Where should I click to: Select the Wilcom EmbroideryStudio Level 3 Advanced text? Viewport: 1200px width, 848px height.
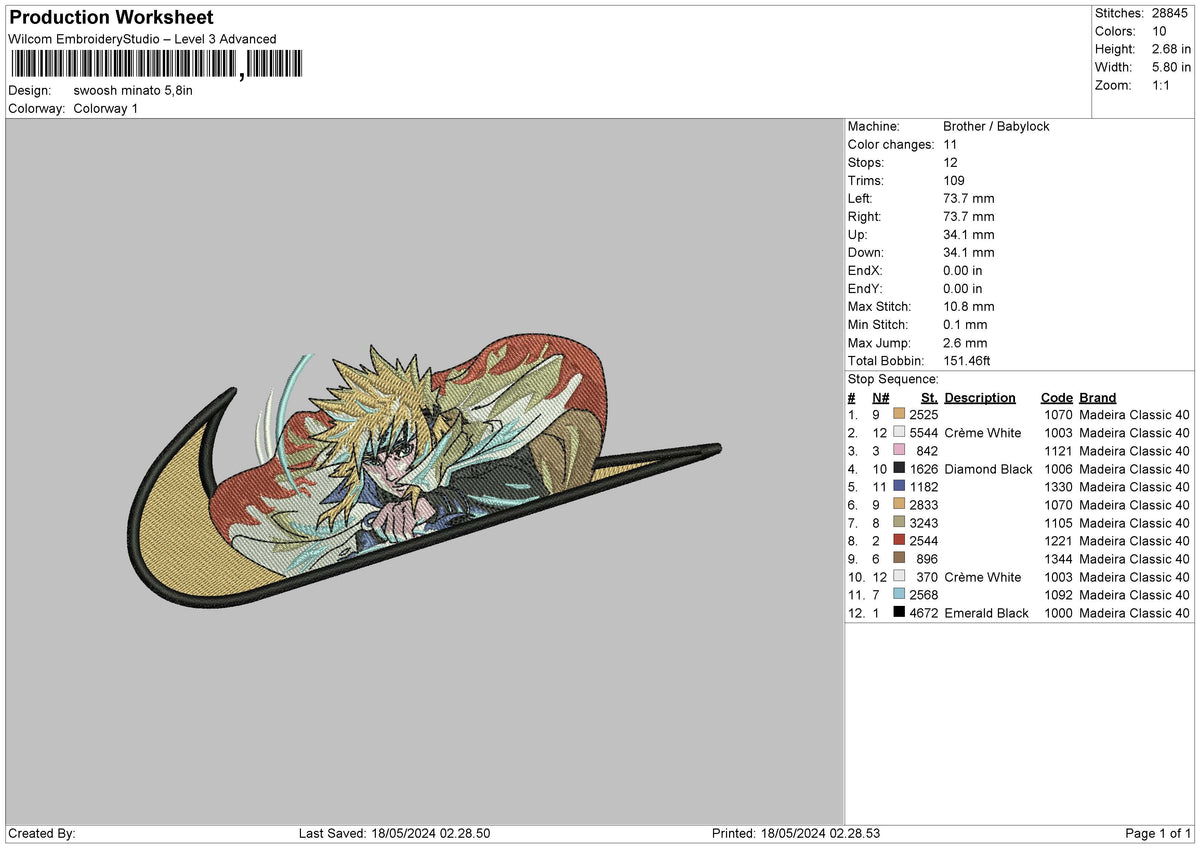(x=142, y=39)
